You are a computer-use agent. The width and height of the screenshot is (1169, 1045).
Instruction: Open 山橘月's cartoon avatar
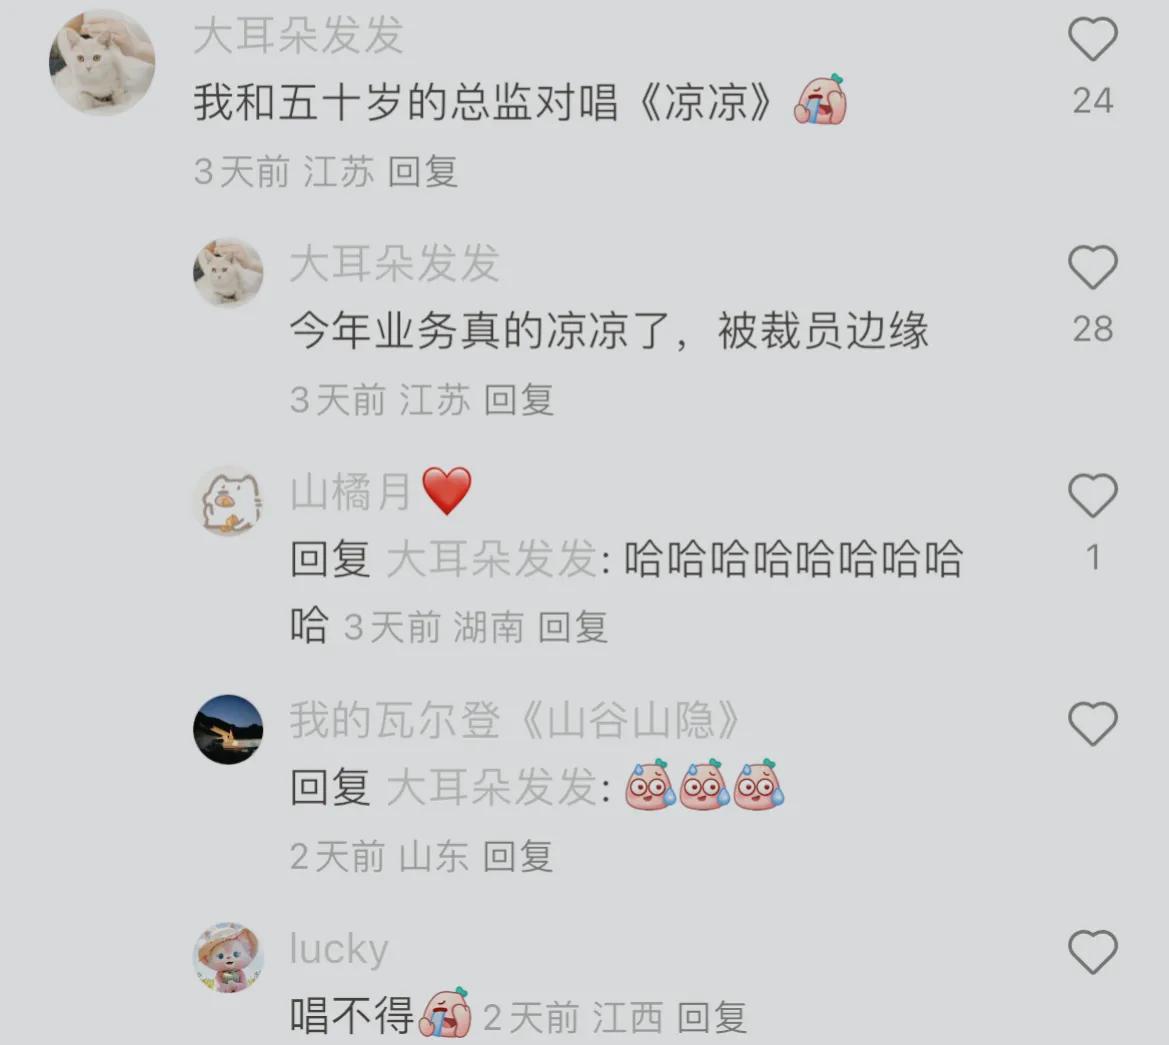pos(229,502)
